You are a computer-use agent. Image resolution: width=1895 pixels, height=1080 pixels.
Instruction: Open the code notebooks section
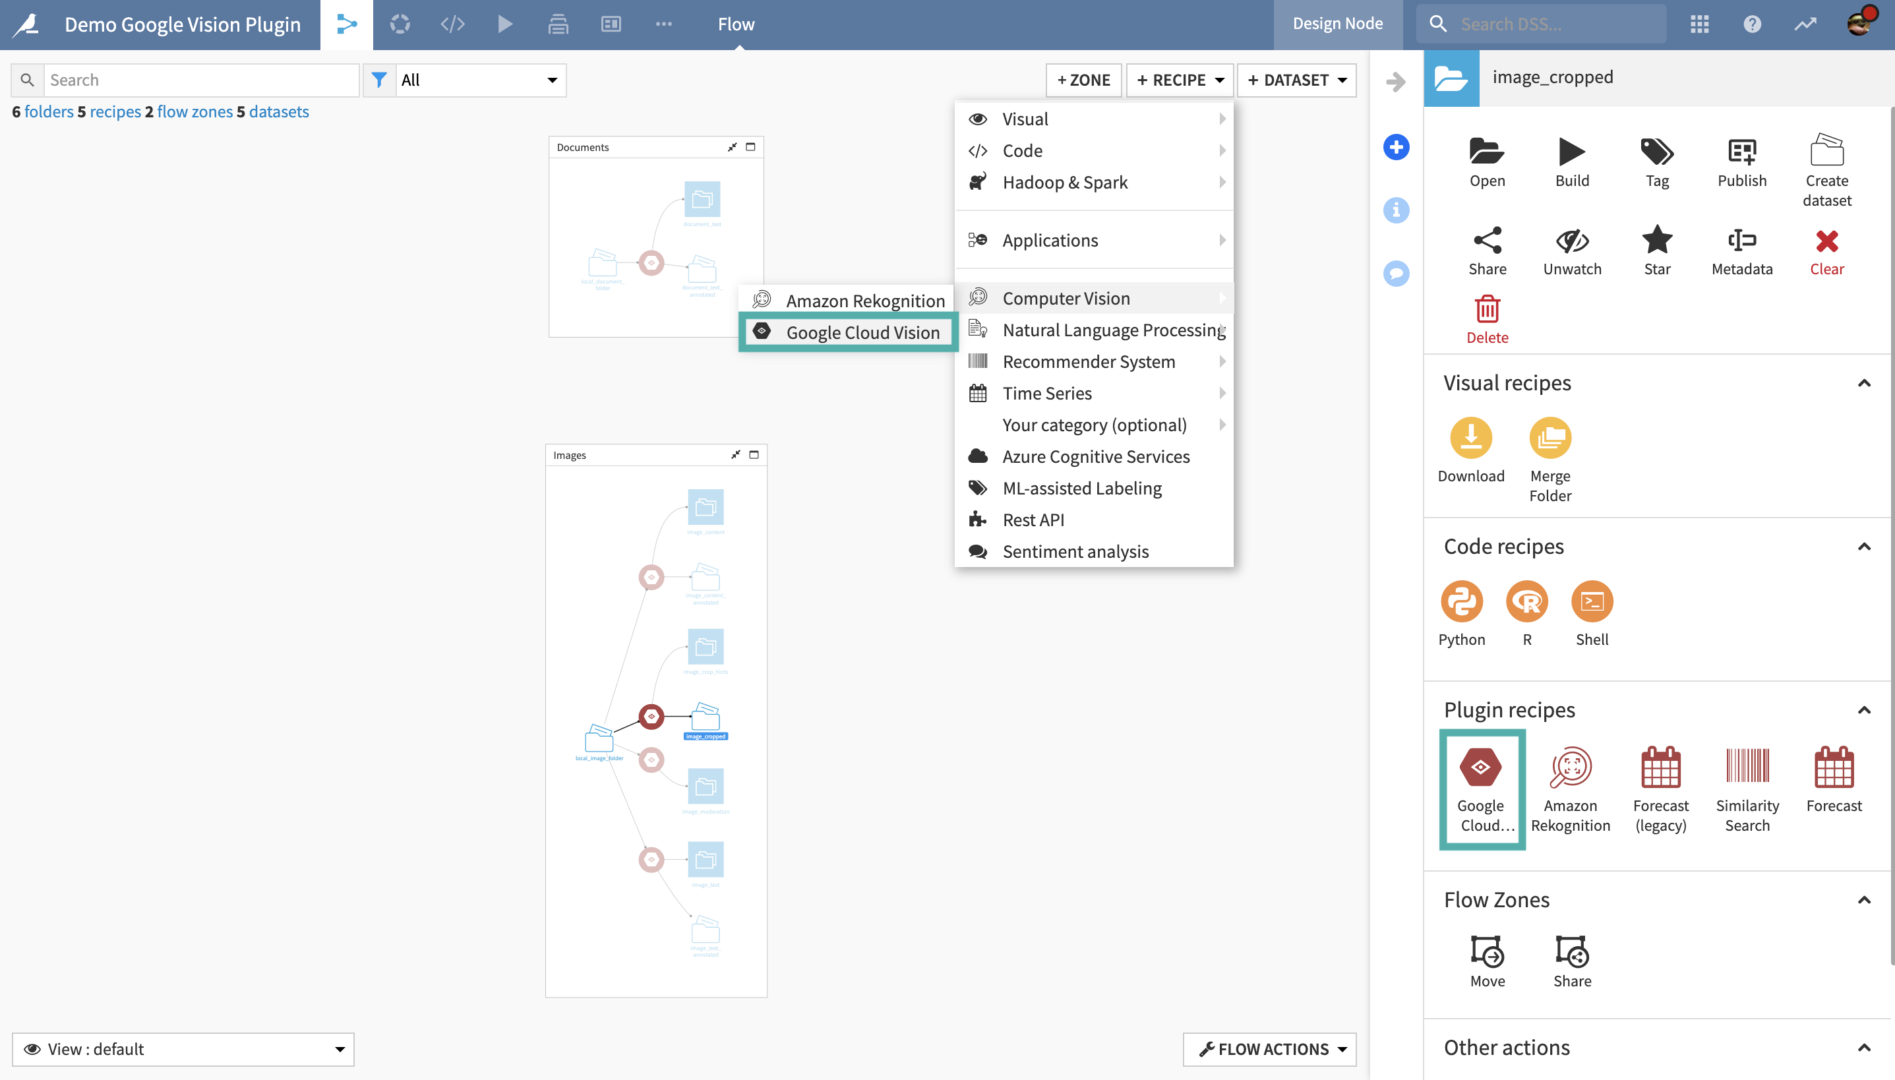(452, 24)
